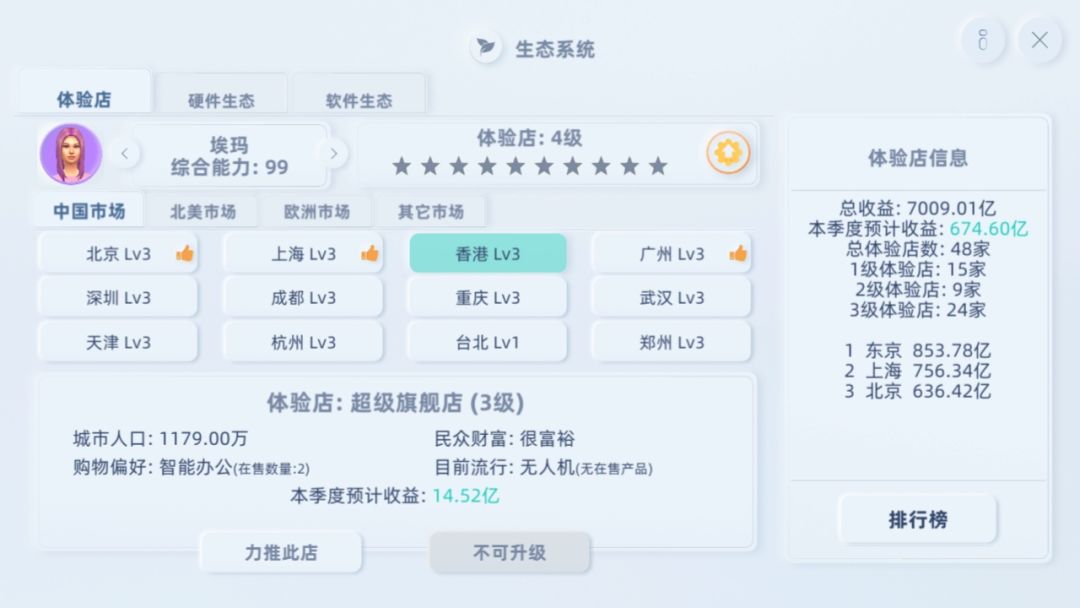Go to previous manager with left arrow
This screenshot has width=1080, height=608.
coord(125,154)
